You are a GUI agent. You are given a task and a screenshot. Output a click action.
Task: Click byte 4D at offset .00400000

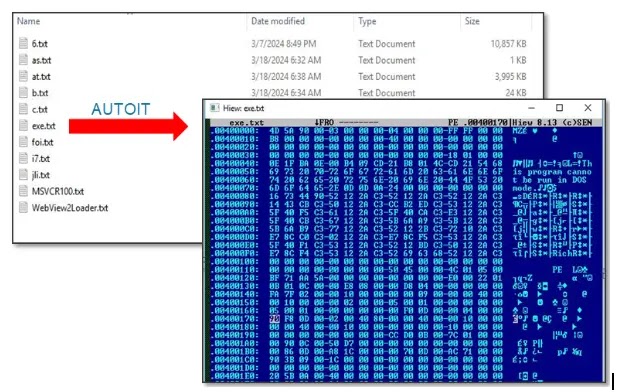274,131
